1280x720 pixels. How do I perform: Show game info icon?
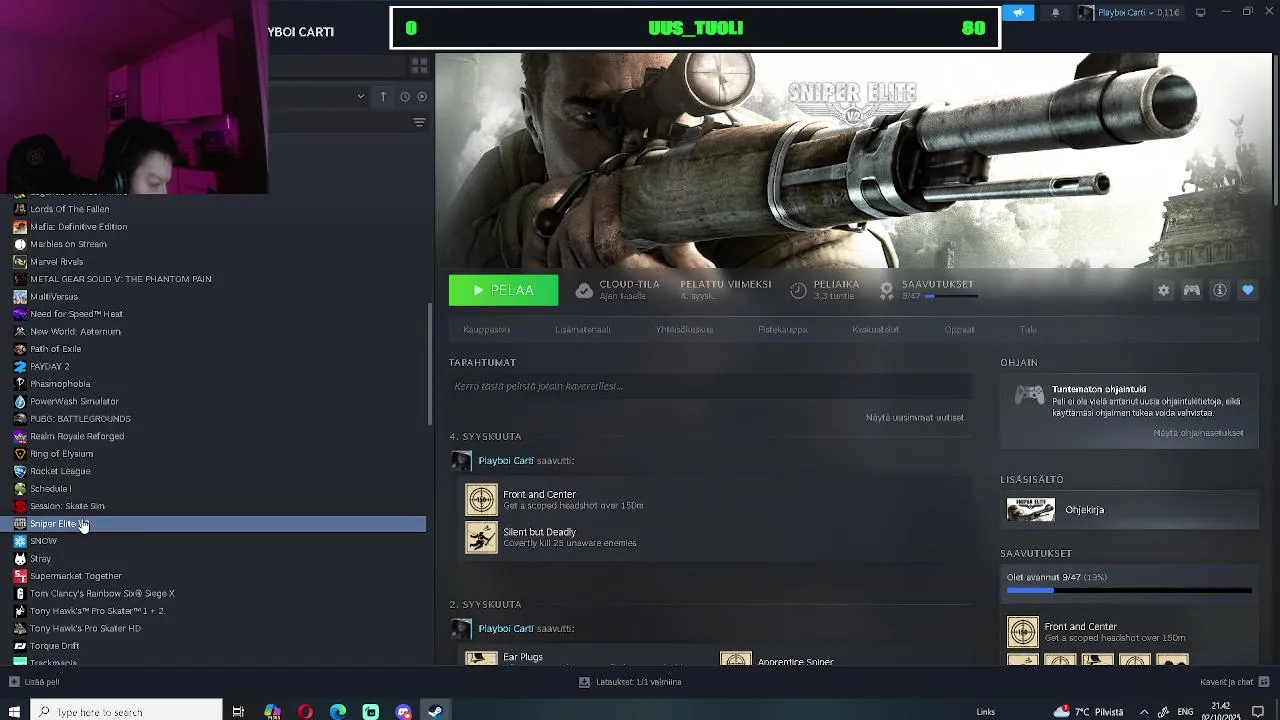pyautogui.click(x=1219, y=290)
